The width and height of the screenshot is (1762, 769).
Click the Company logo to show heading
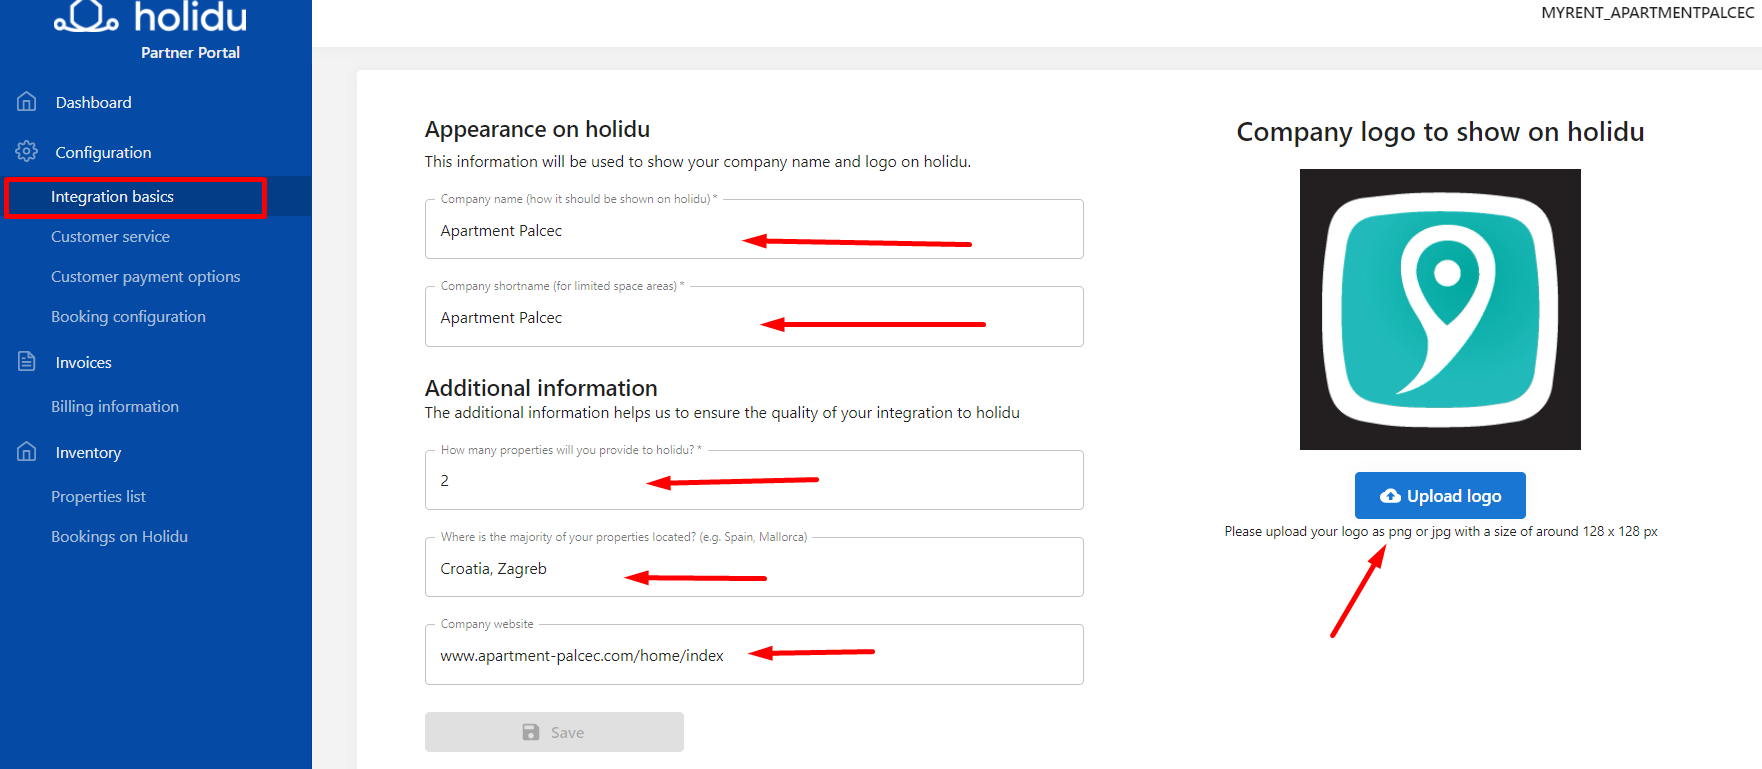click(x=1440, y=132)
